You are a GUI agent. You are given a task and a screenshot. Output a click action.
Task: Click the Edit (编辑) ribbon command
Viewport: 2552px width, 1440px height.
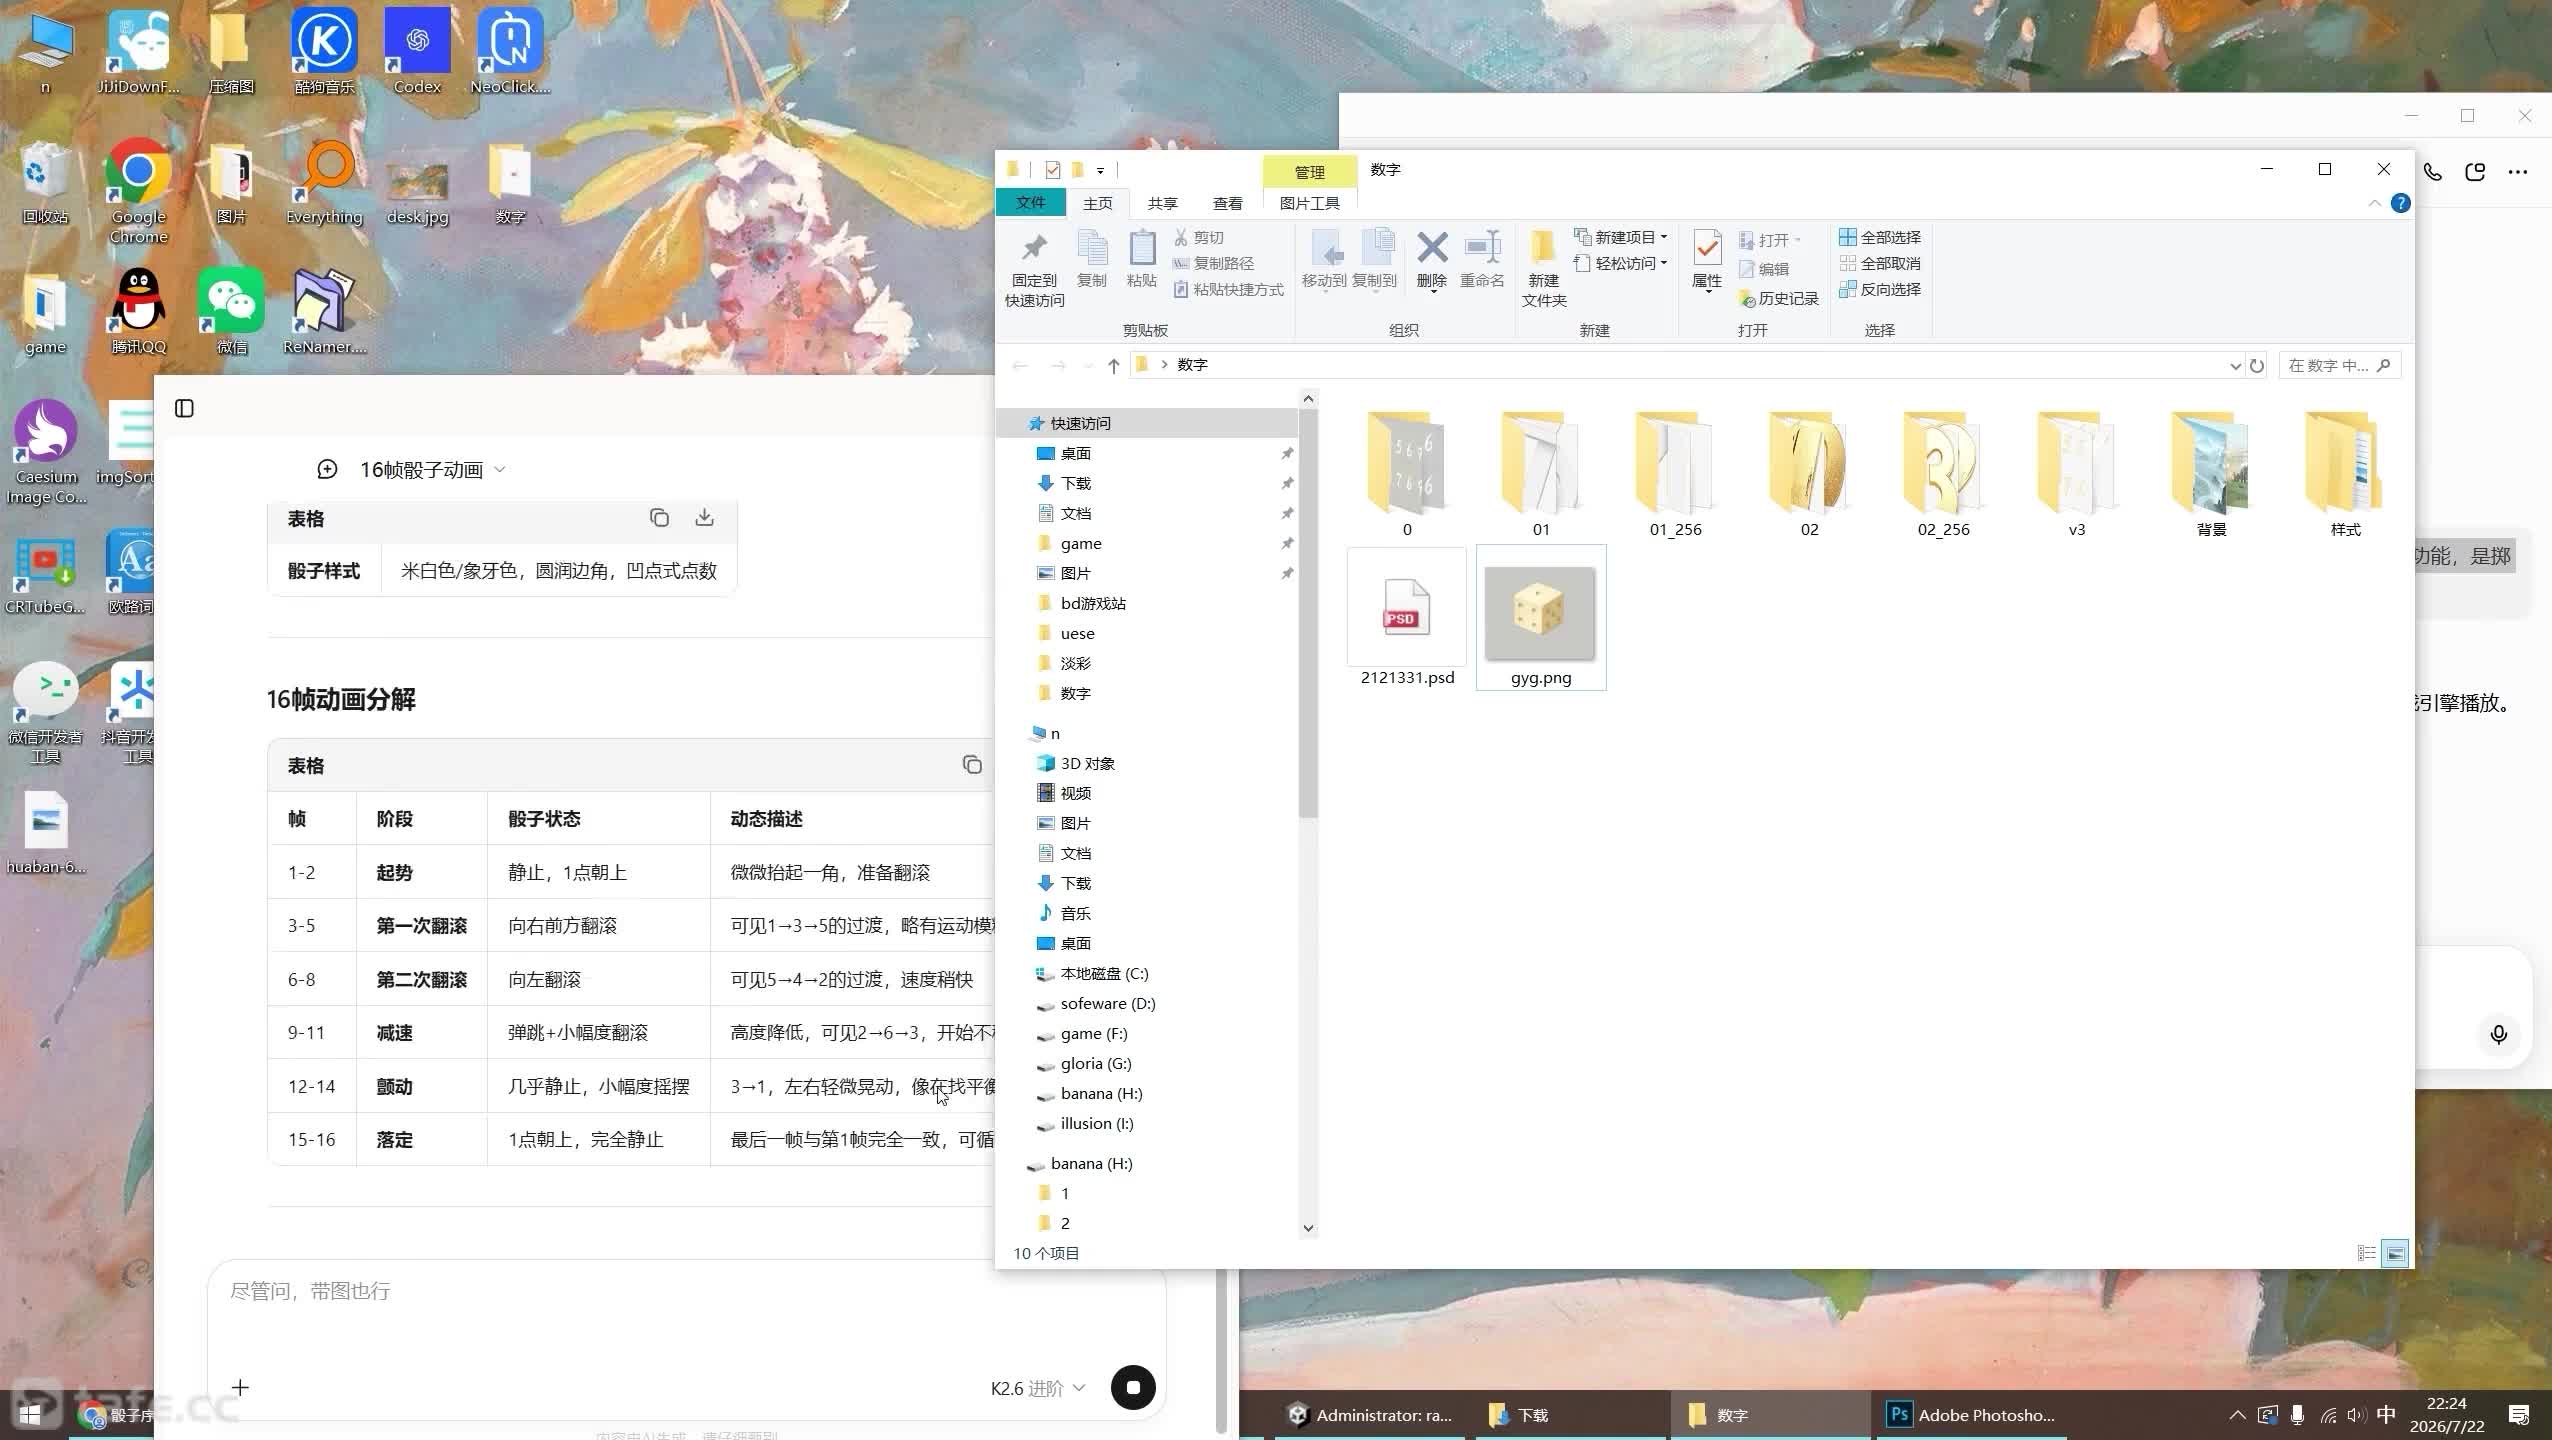1764,269
